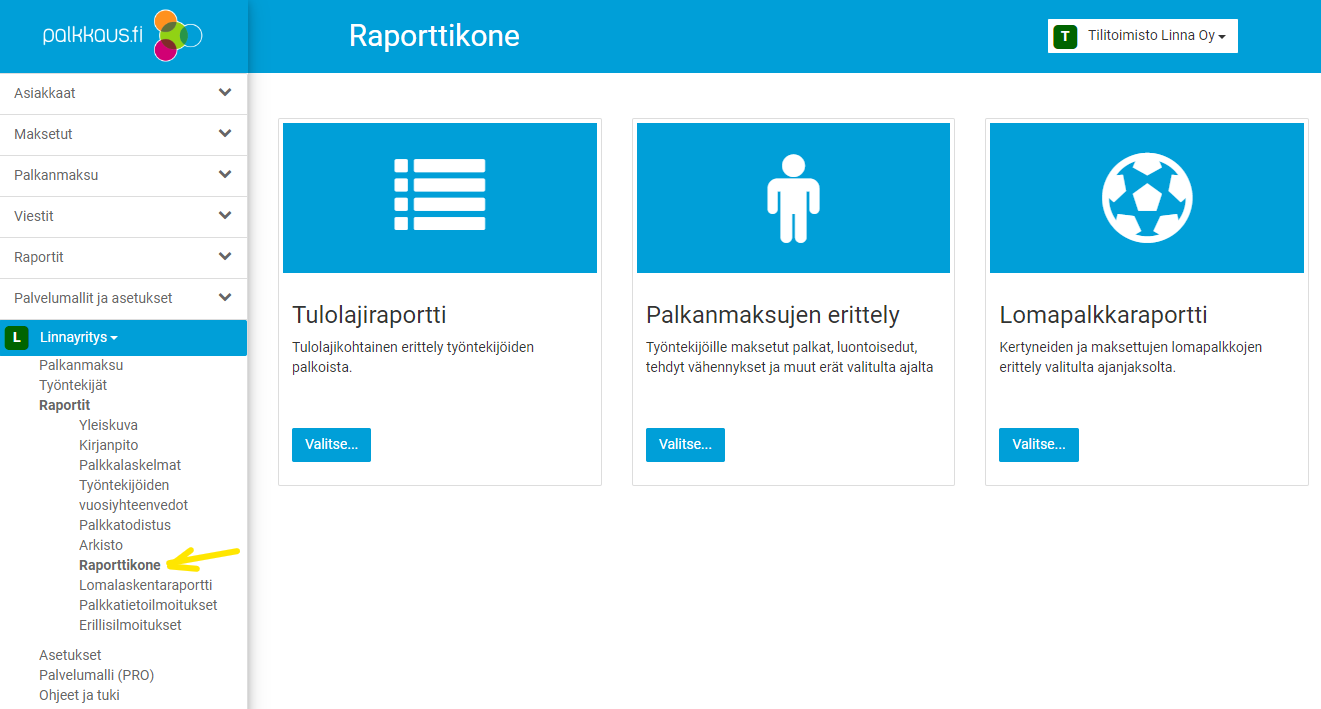The width and height of the screenshot is (1321, 709).
Task: Click the green T avatar for Tilitoimisto Linna
Action: click(x=1065, y=36)
